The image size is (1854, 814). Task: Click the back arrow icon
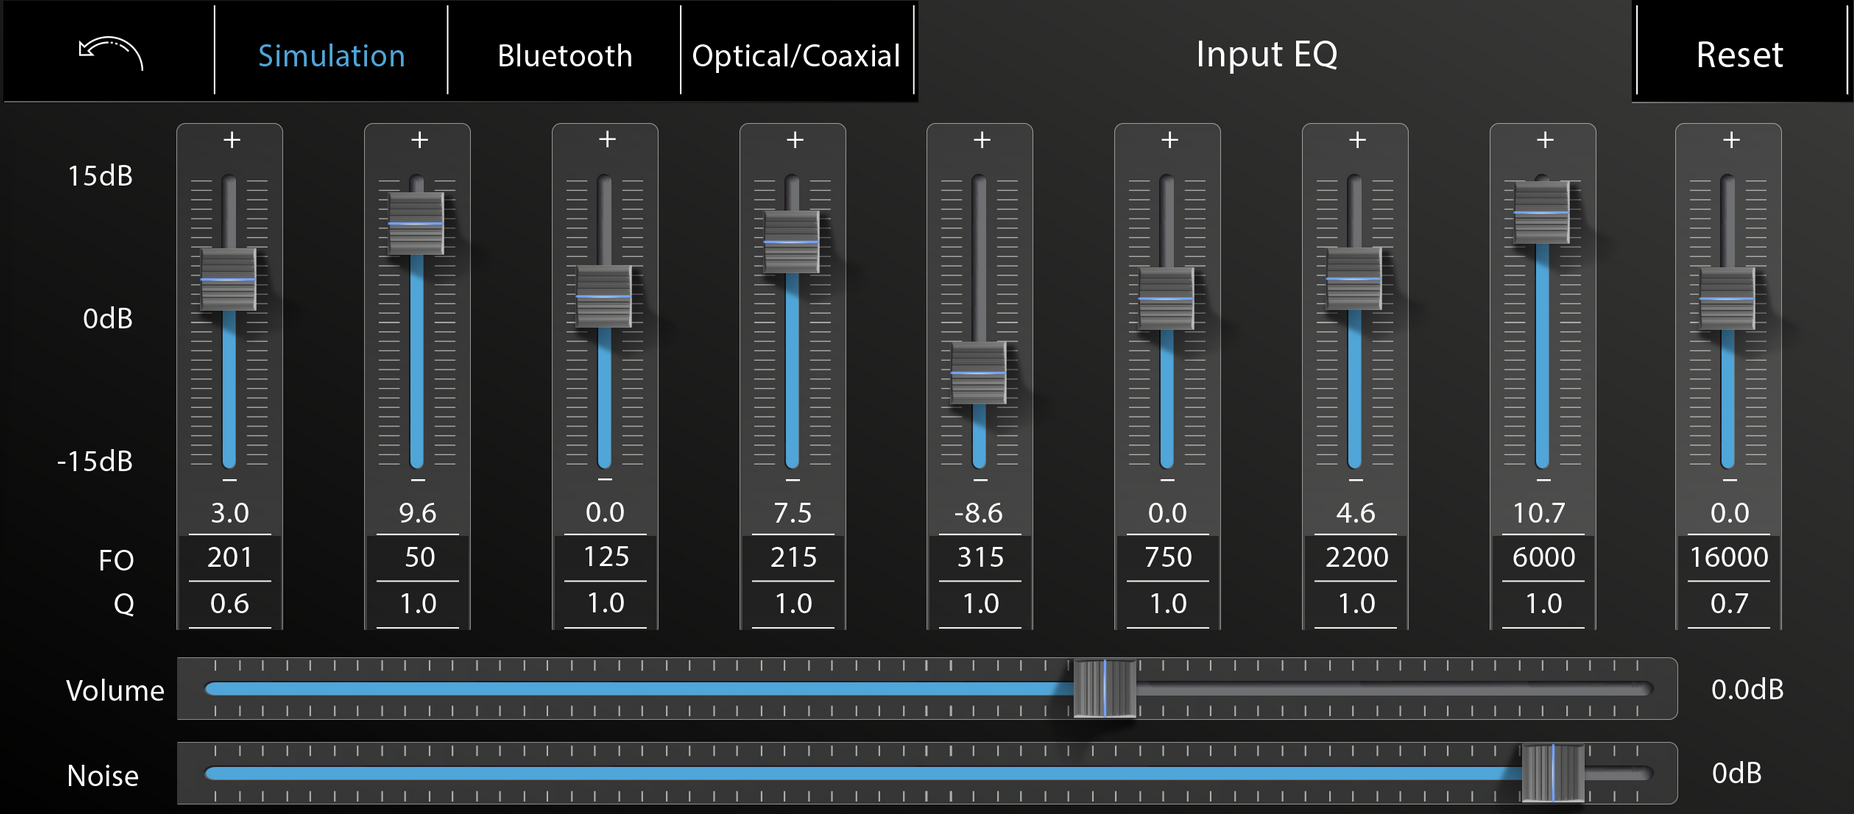pos(111,52)
